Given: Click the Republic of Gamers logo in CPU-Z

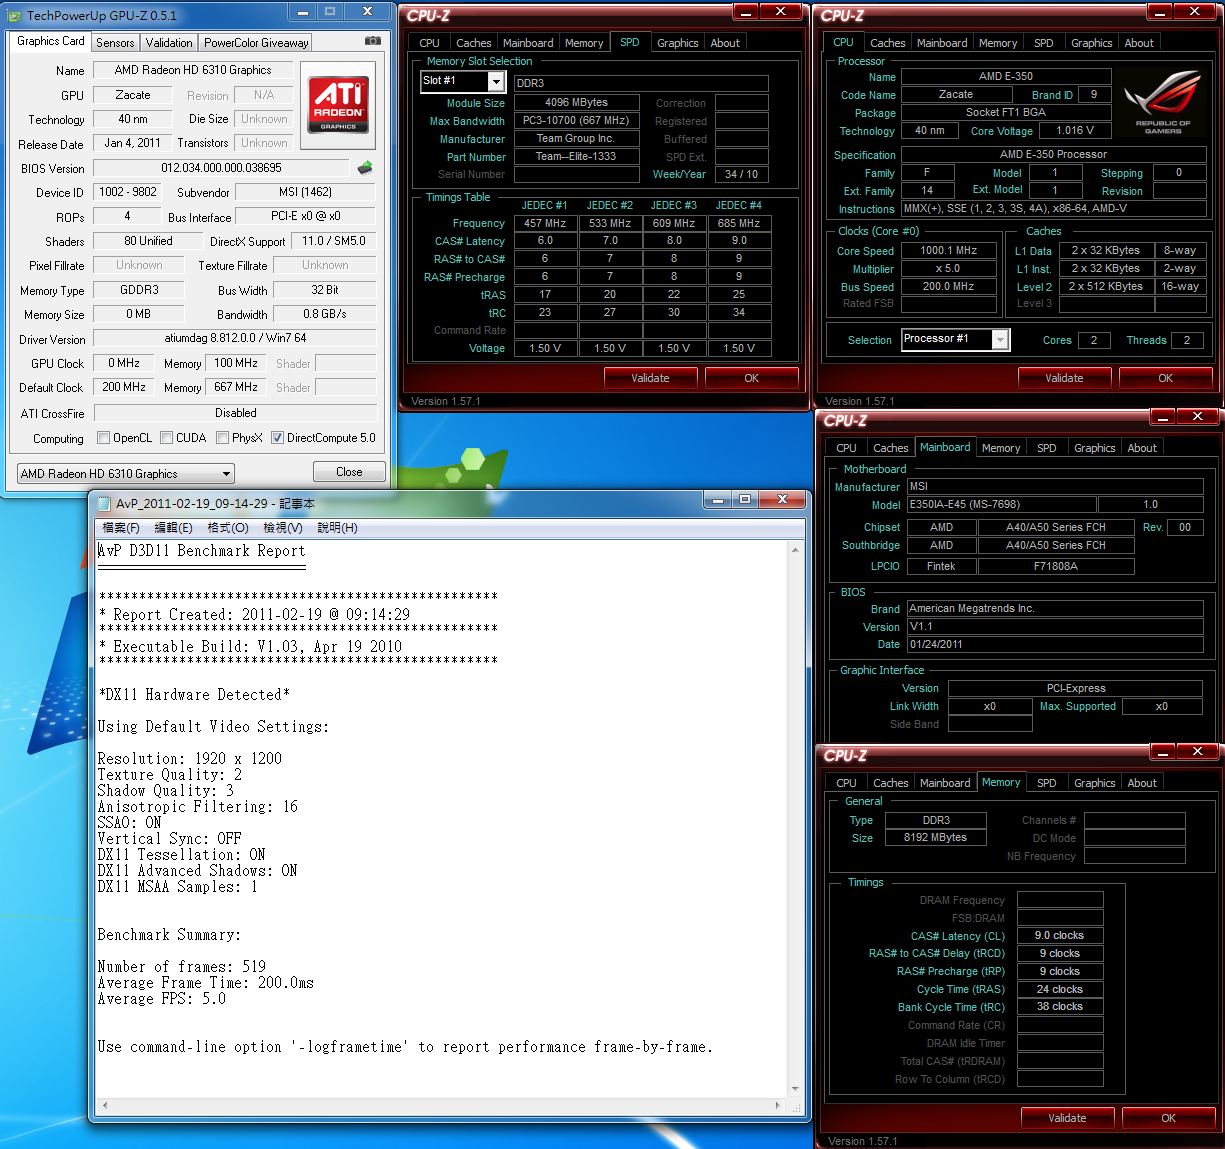Looking at the screenshot, I should [x=1162, y=103].
